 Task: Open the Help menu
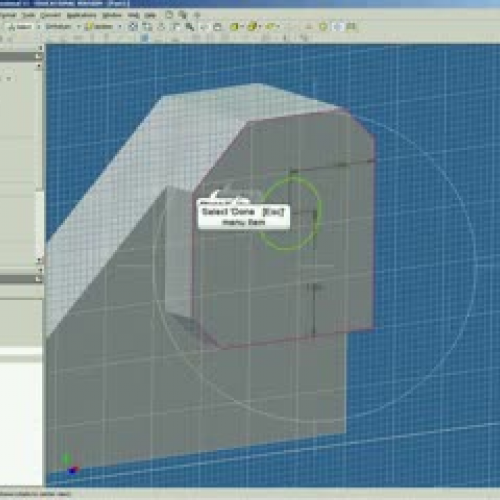coord(150,15)
